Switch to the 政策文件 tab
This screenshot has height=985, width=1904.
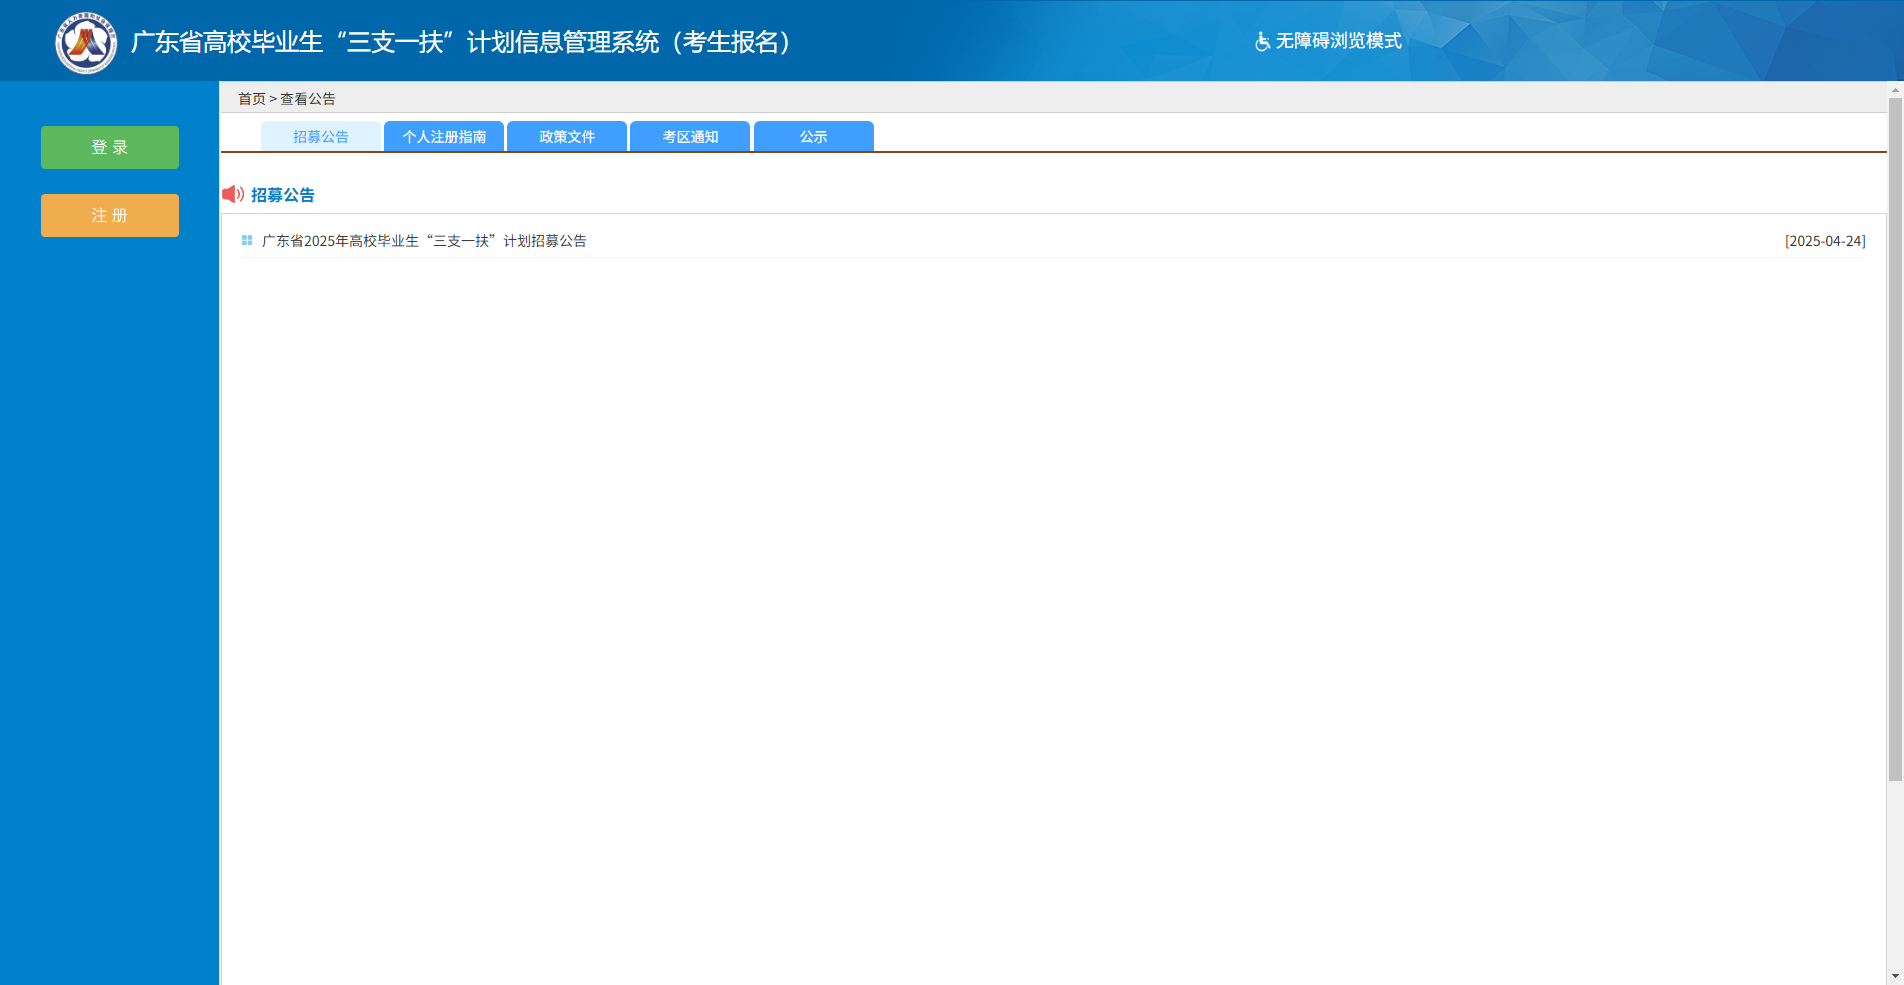pyautogui.click(x=566, y=136)
